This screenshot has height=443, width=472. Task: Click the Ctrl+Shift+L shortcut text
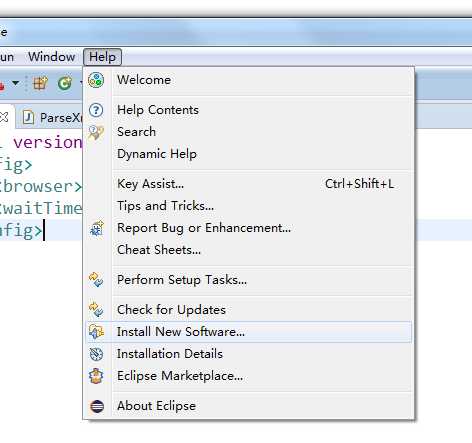(x=360, y=184)
